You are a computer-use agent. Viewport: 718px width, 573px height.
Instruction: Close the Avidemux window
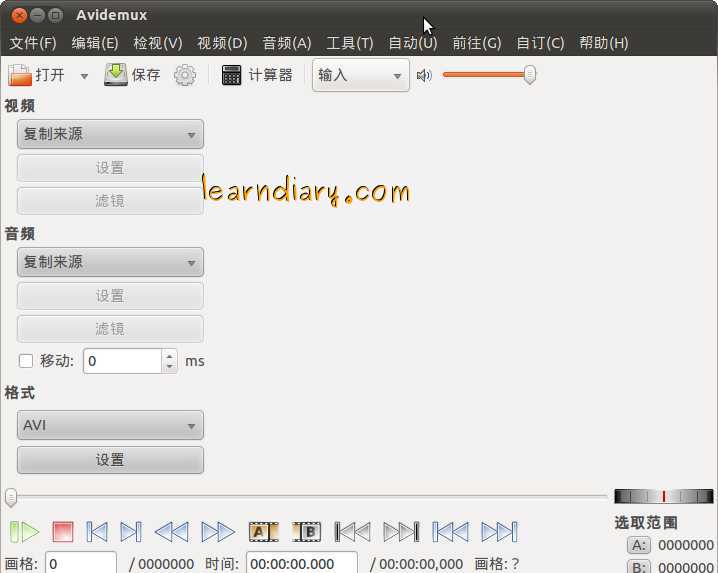pos(19,16)
